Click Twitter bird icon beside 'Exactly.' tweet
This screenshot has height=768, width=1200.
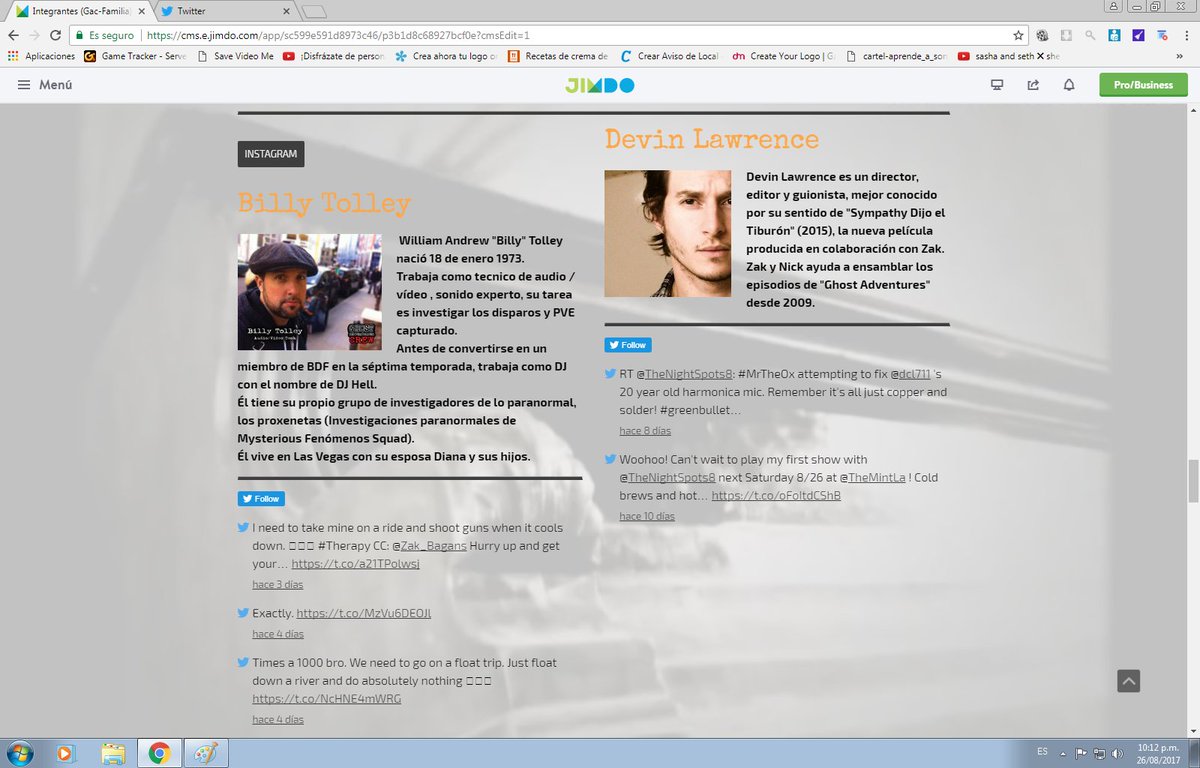[x=243, y=612]
